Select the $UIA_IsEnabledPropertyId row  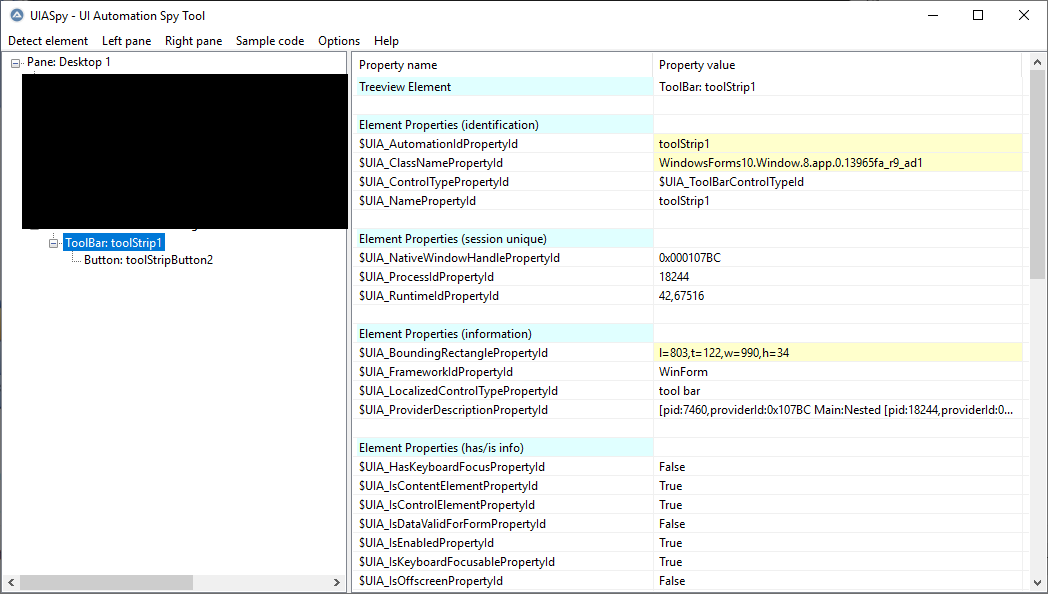pyautogui.click(x=688, y=543)
